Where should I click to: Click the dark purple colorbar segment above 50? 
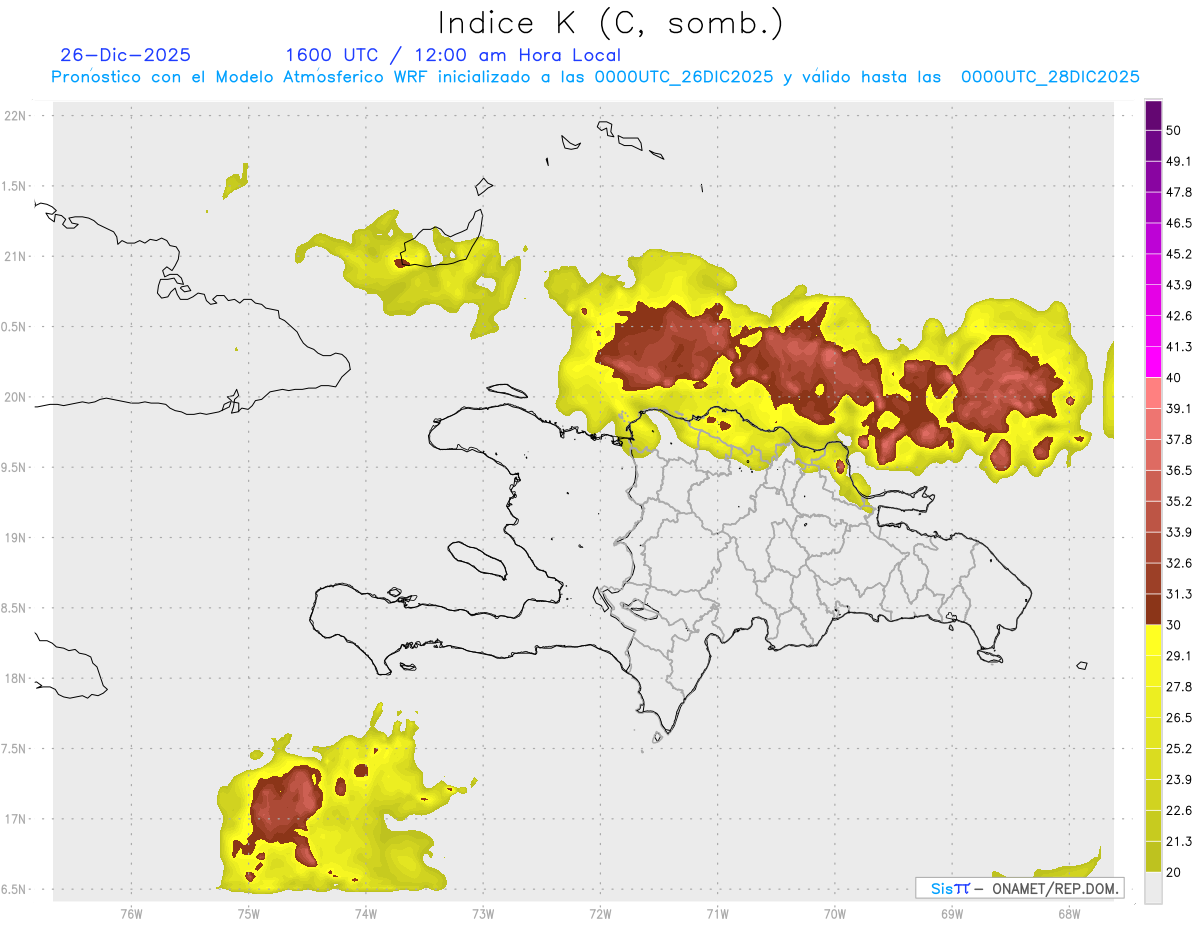(x=1153, y=116)
